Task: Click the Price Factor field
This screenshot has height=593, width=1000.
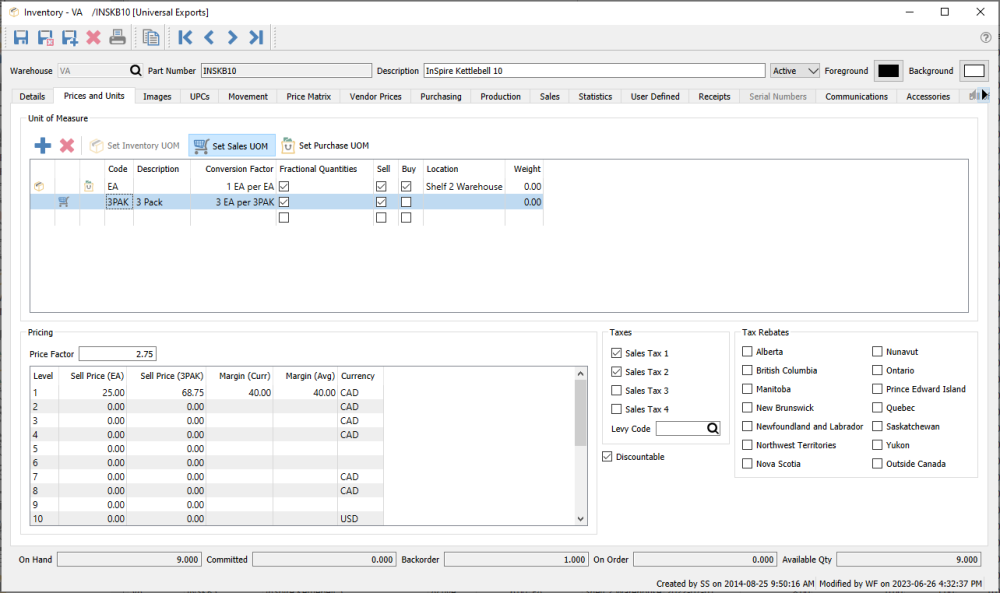Action: click(x=117, y=354)
